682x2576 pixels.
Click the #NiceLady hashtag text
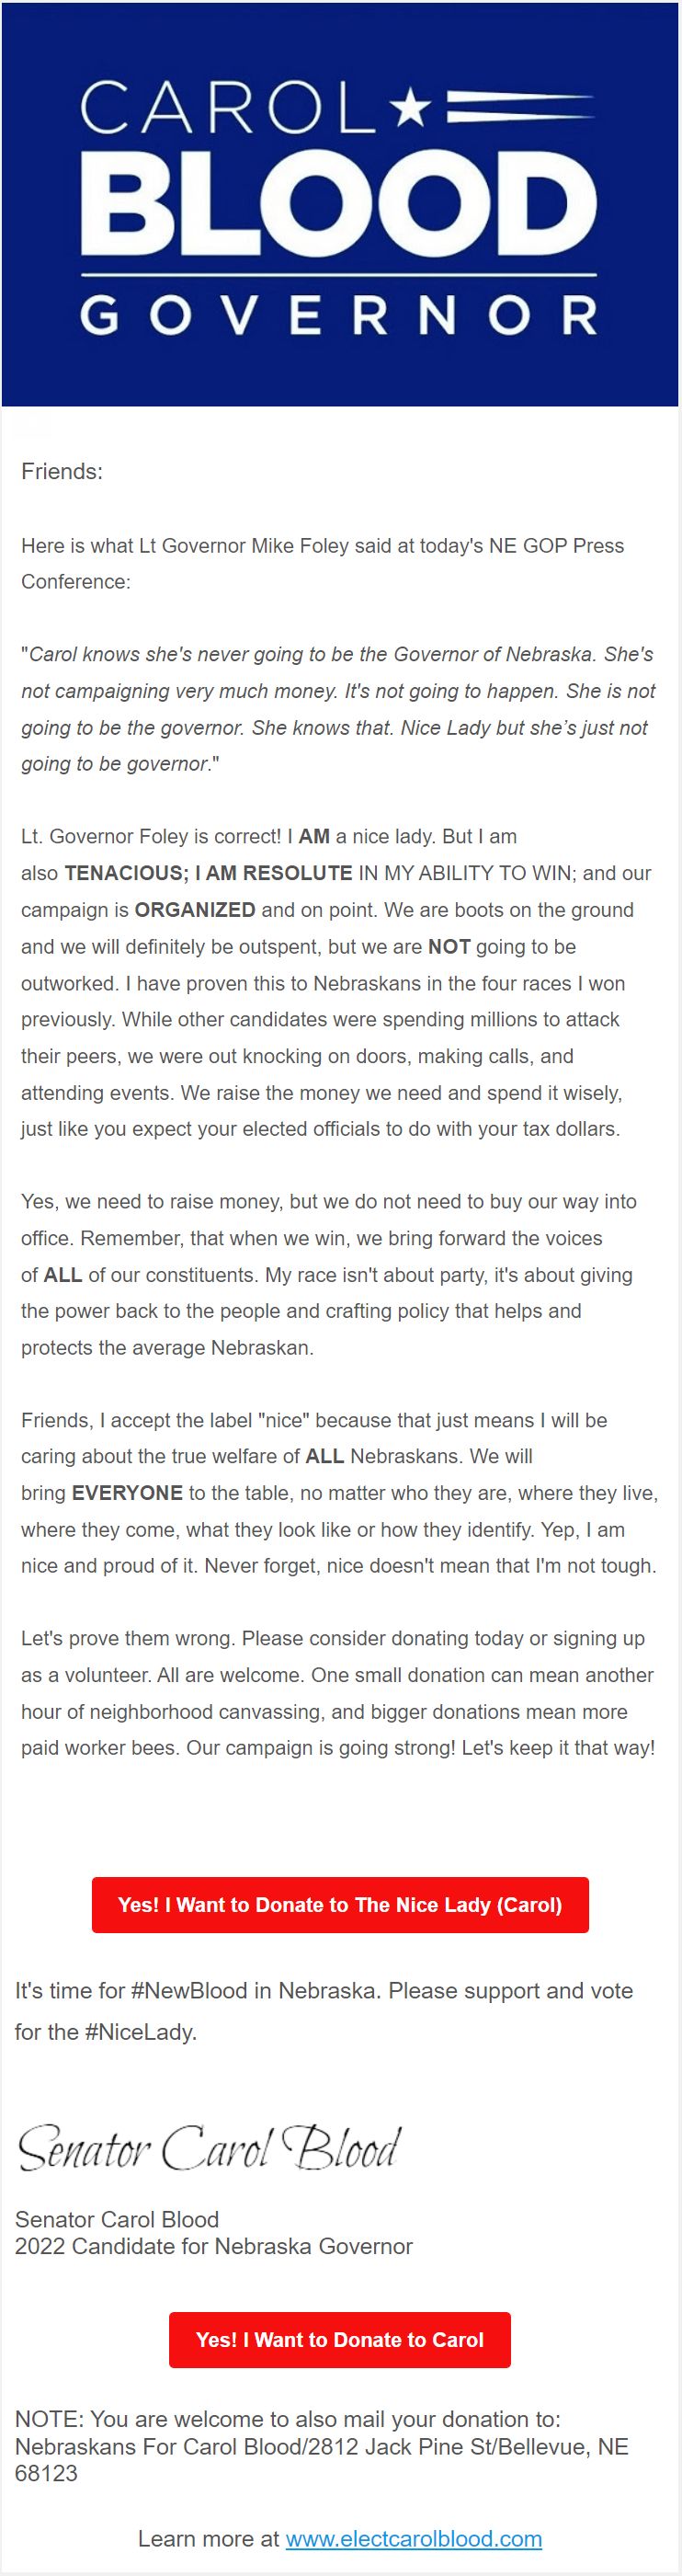[x=140, y=2031]
